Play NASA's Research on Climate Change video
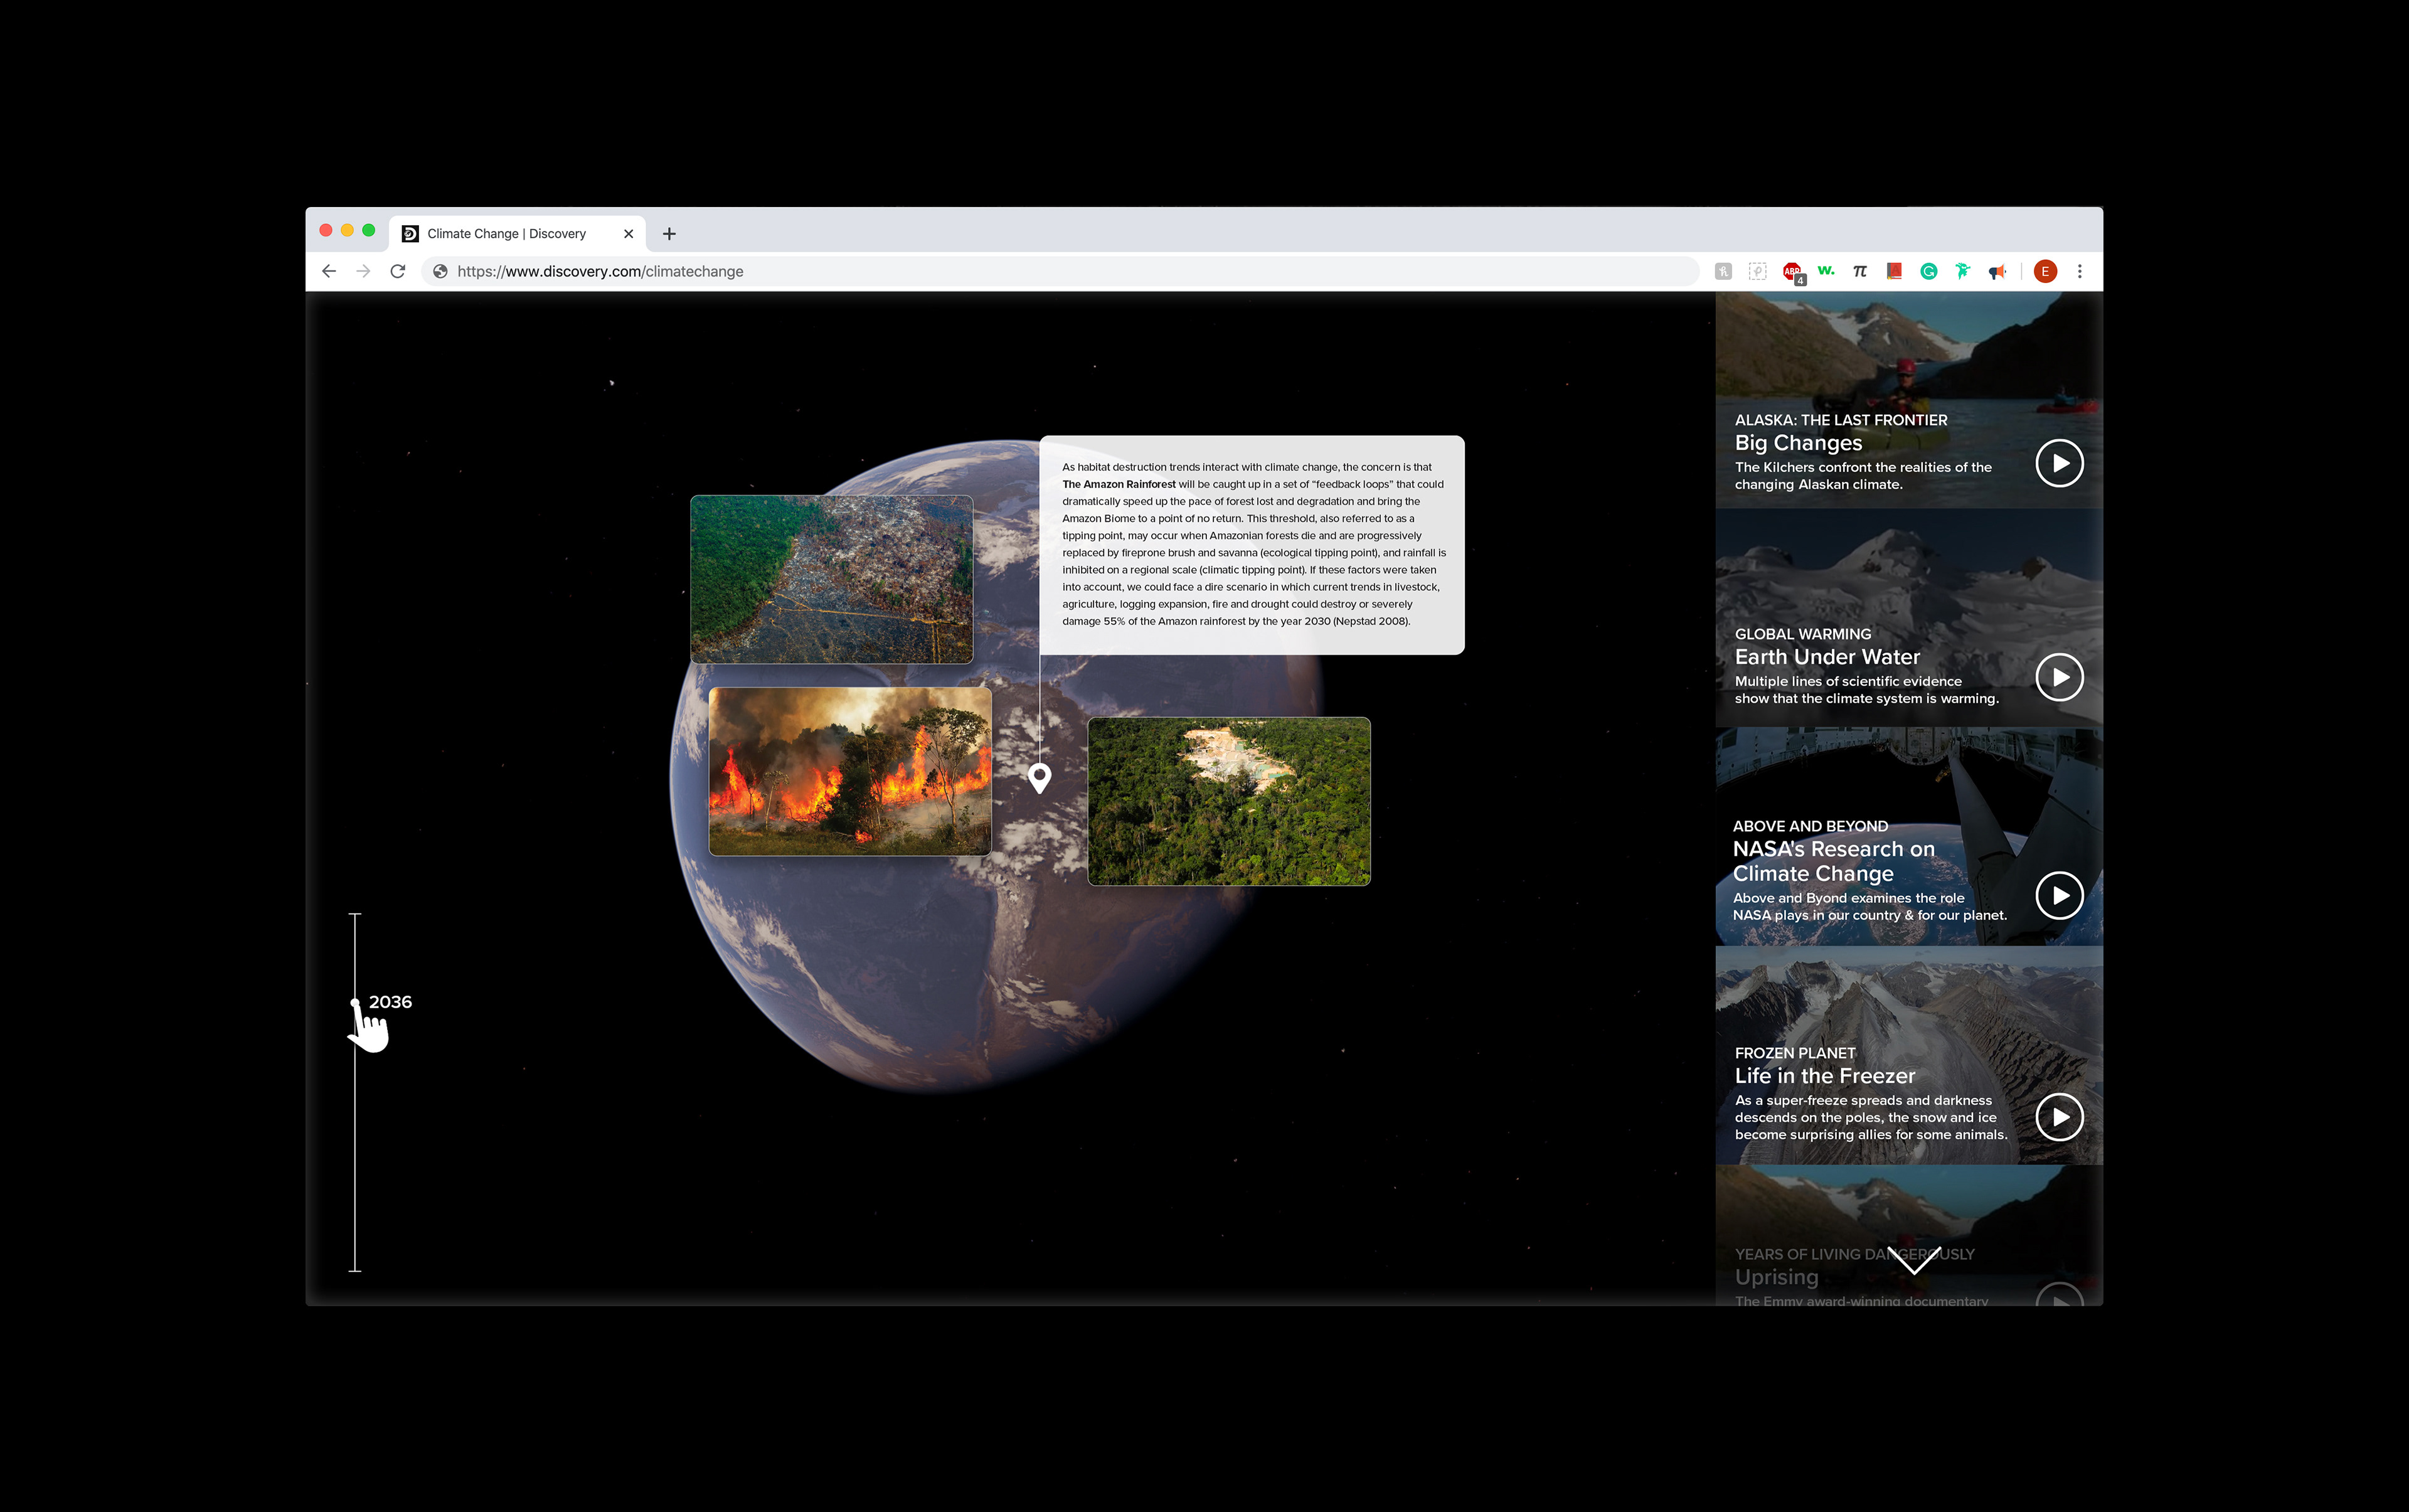 click(2059, 895)
